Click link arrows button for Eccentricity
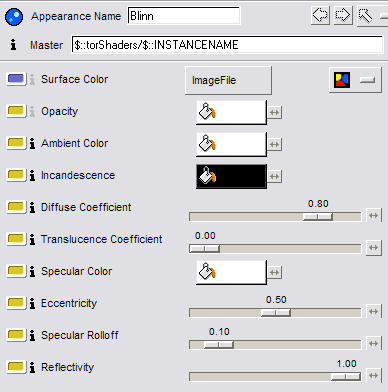This screenshot has width=388, height=392. coord(374,311)
